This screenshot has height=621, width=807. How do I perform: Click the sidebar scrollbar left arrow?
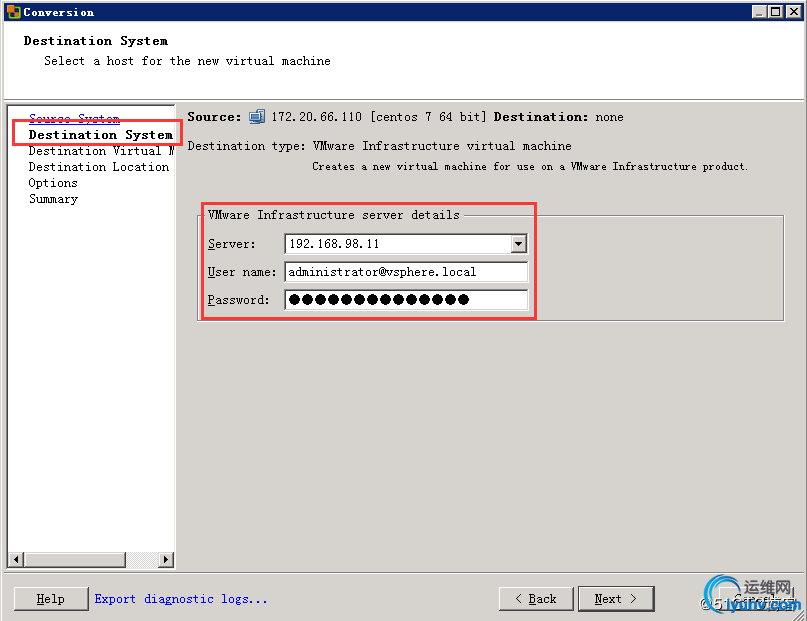16,559
